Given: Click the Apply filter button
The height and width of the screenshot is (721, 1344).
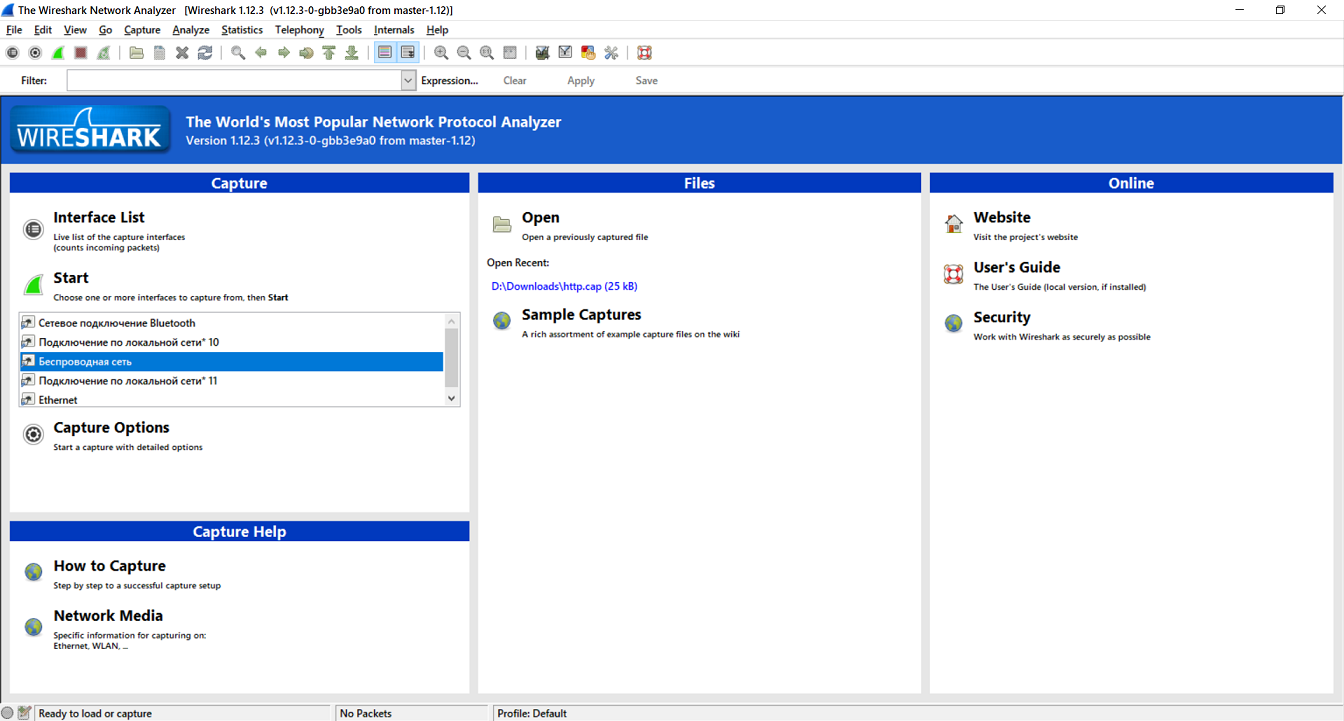Looking at the screenshot, I should click(x=581, y=80).
